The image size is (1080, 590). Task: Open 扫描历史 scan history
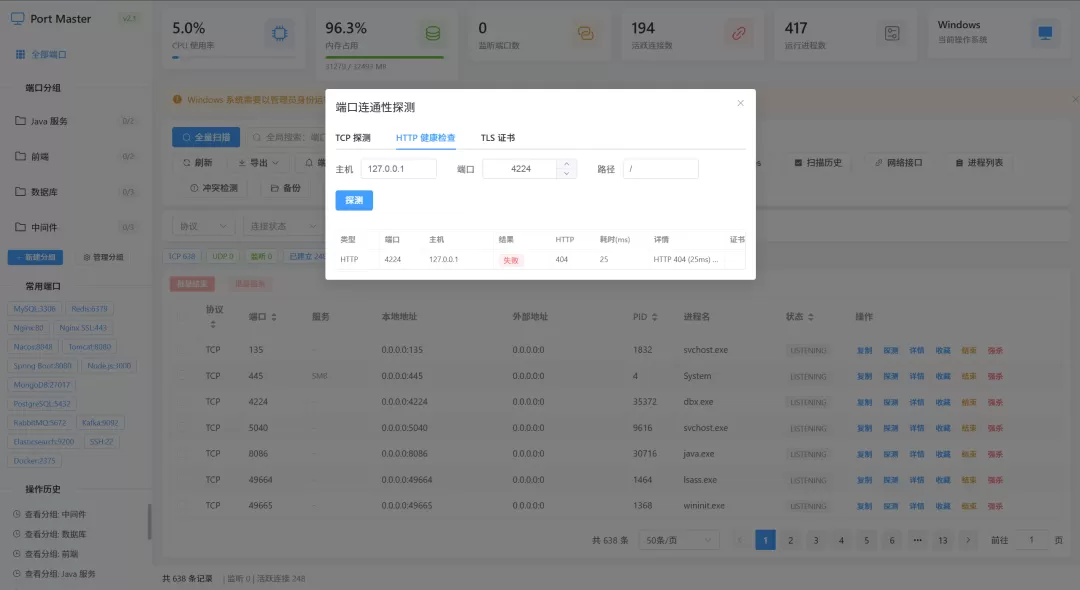818,163
